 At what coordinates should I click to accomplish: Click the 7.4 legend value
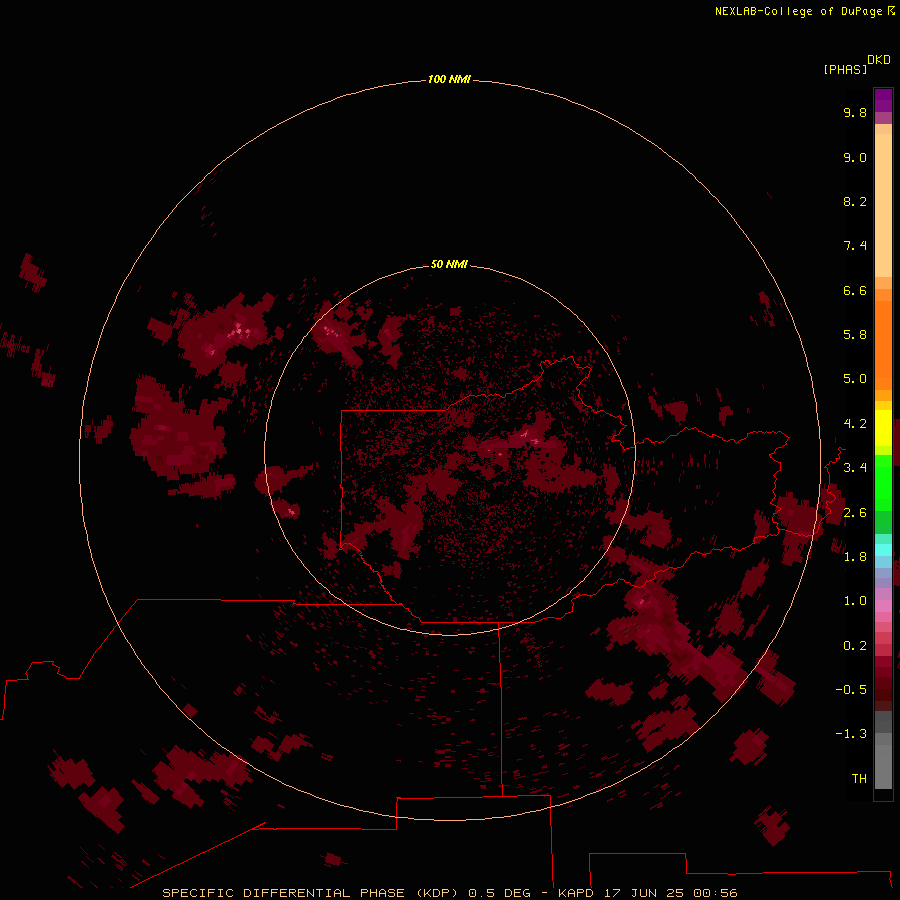click(855, 246)
